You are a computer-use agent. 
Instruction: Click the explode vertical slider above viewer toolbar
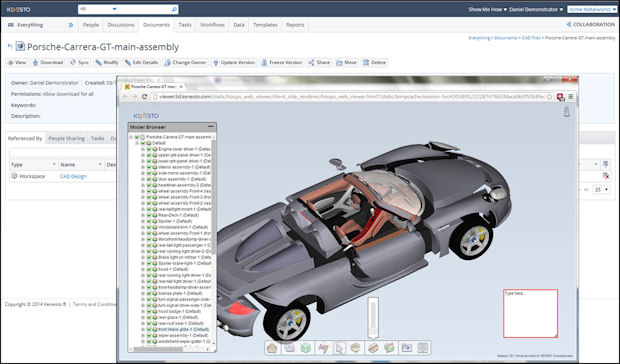click(373, 318)
